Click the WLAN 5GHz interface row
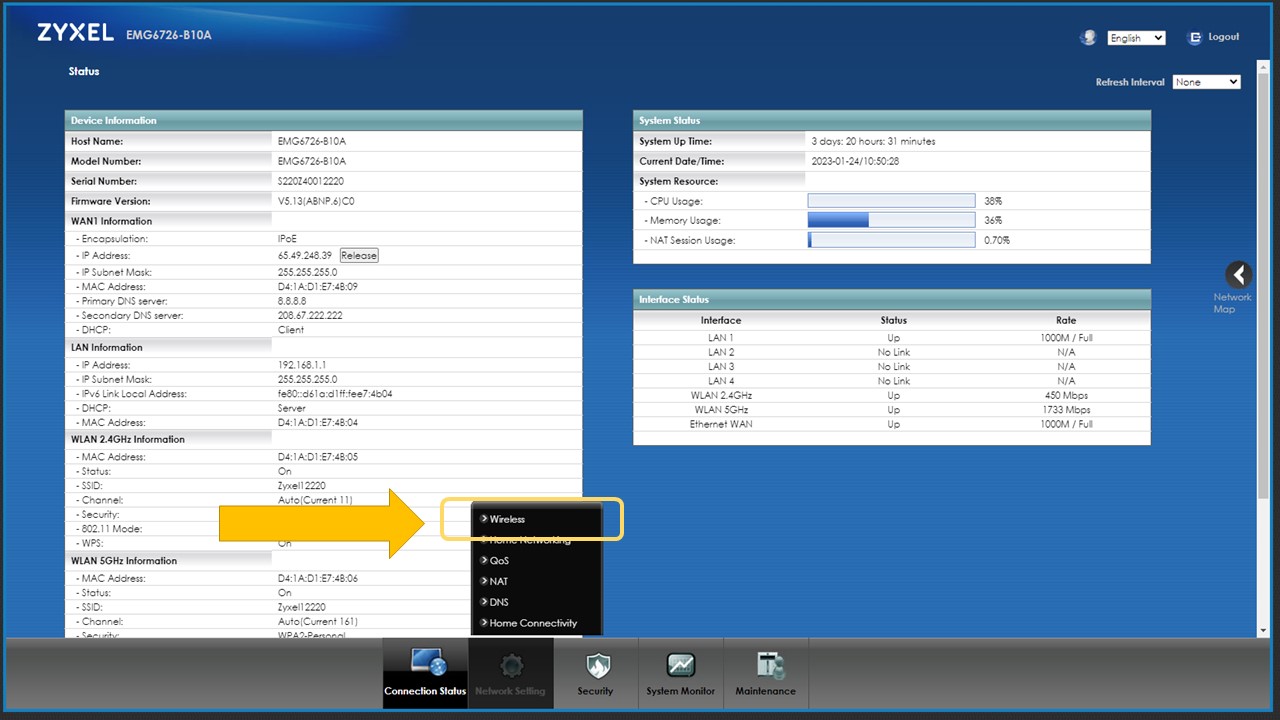This screenshot has width=1280, height=720. (892, 410)
